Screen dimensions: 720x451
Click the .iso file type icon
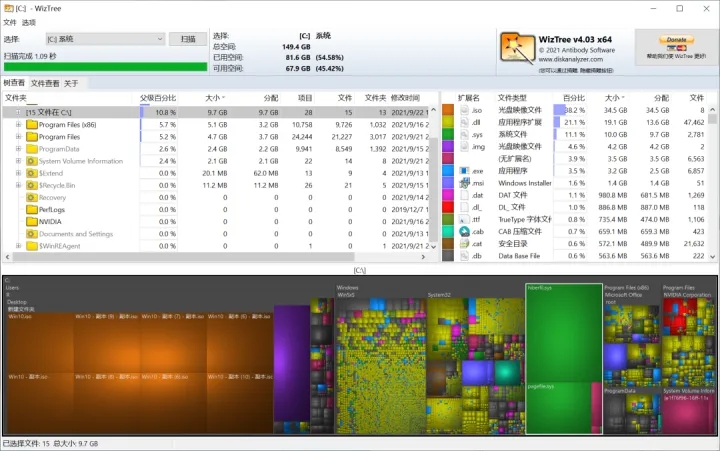tap(464, 110)
